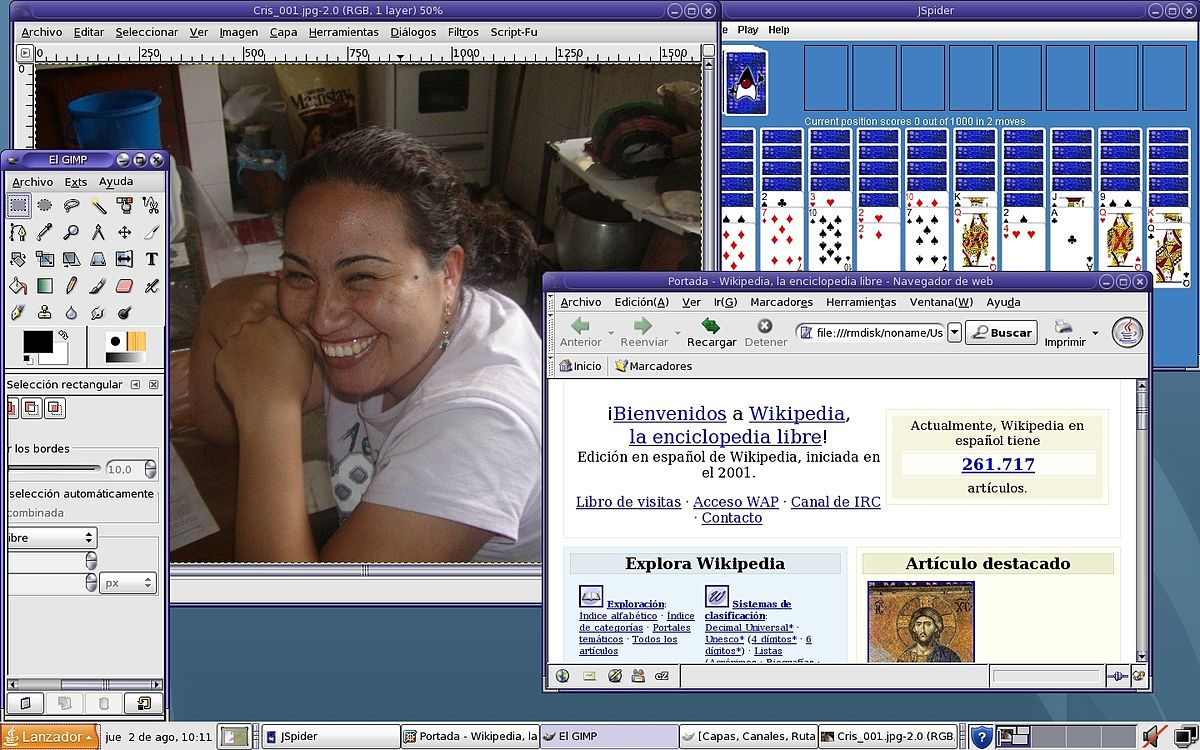Select the Paintbrush tool

point(98,286)
